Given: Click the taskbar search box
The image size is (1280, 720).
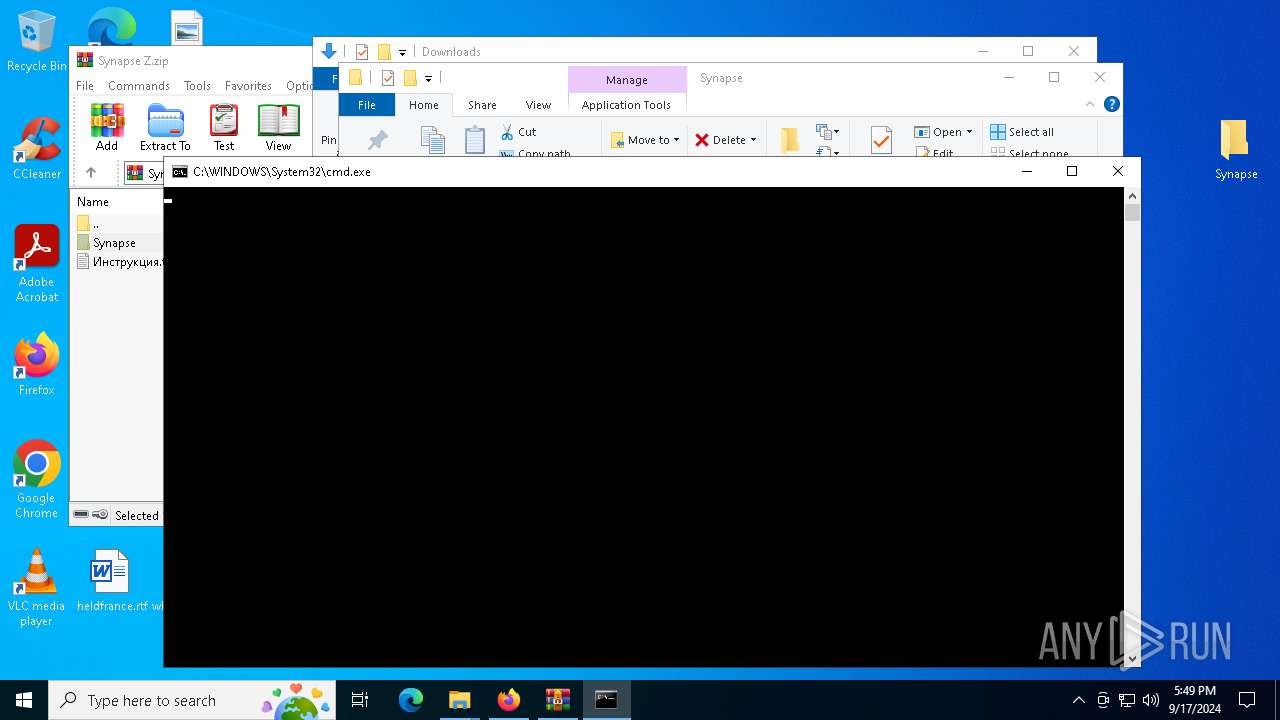Looking at the screenshot, I should click(x=192, y=700).
